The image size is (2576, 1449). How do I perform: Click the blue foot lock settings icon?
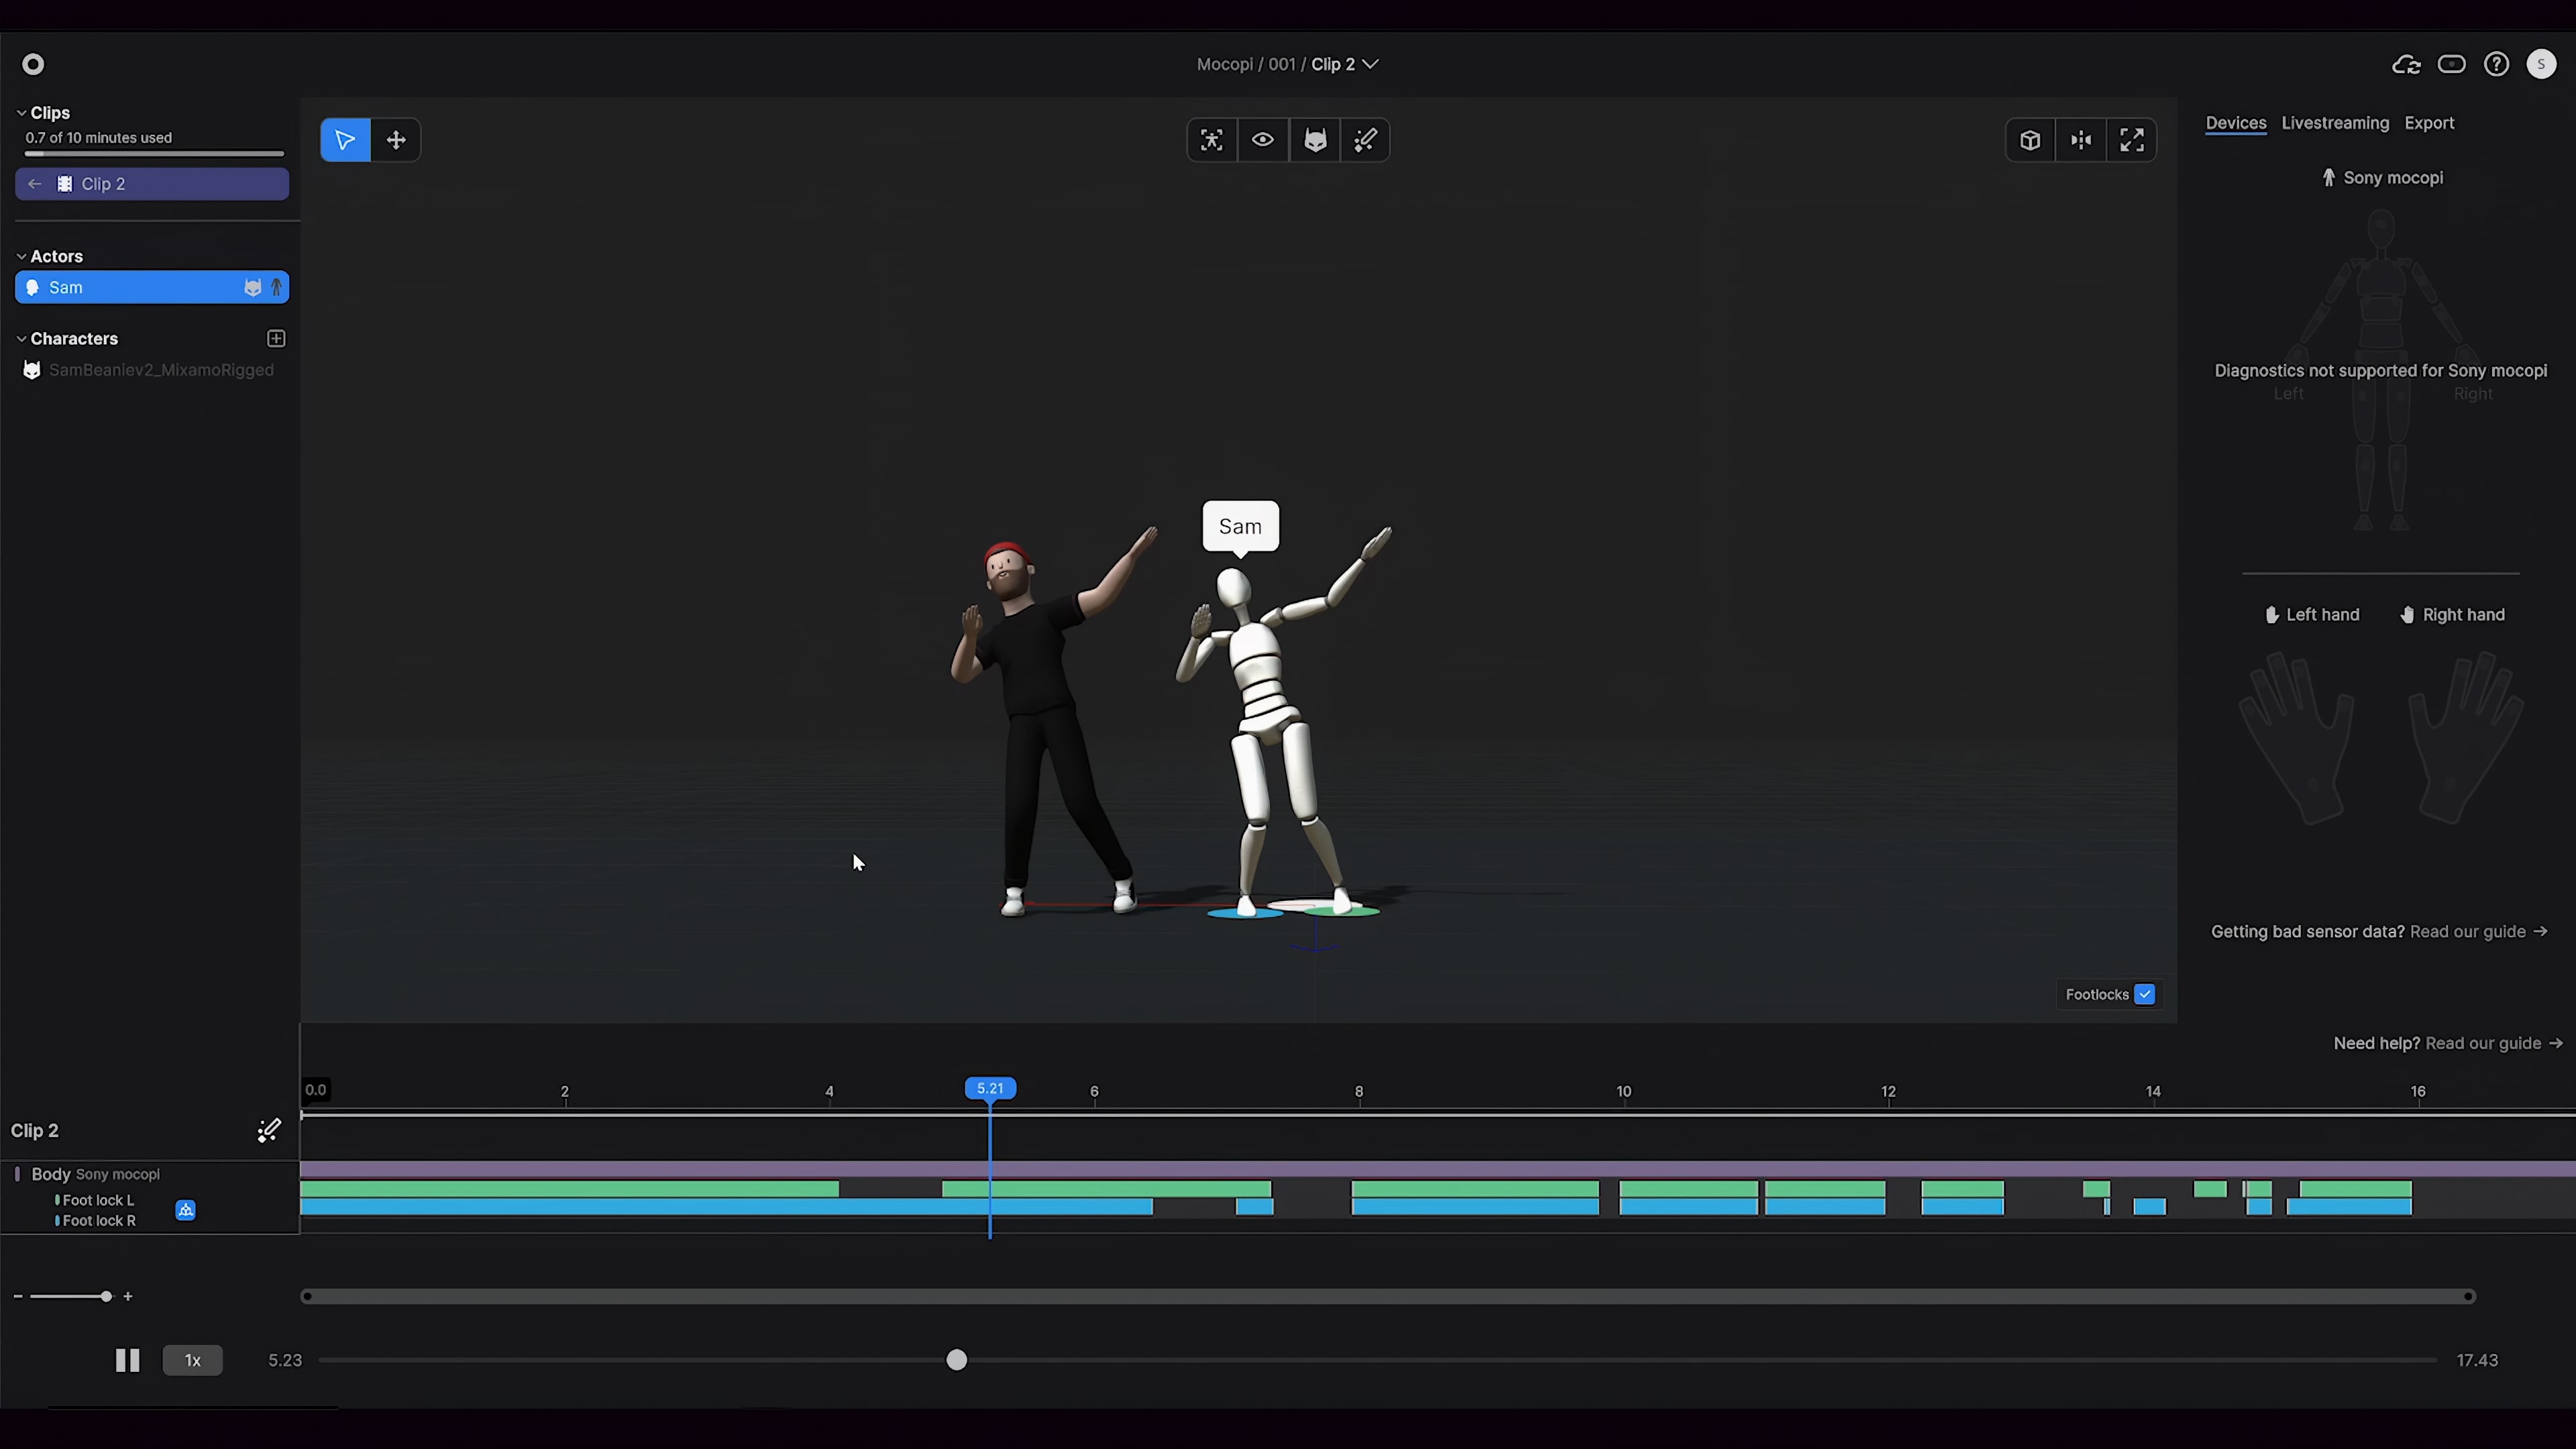click(186, 1211)
